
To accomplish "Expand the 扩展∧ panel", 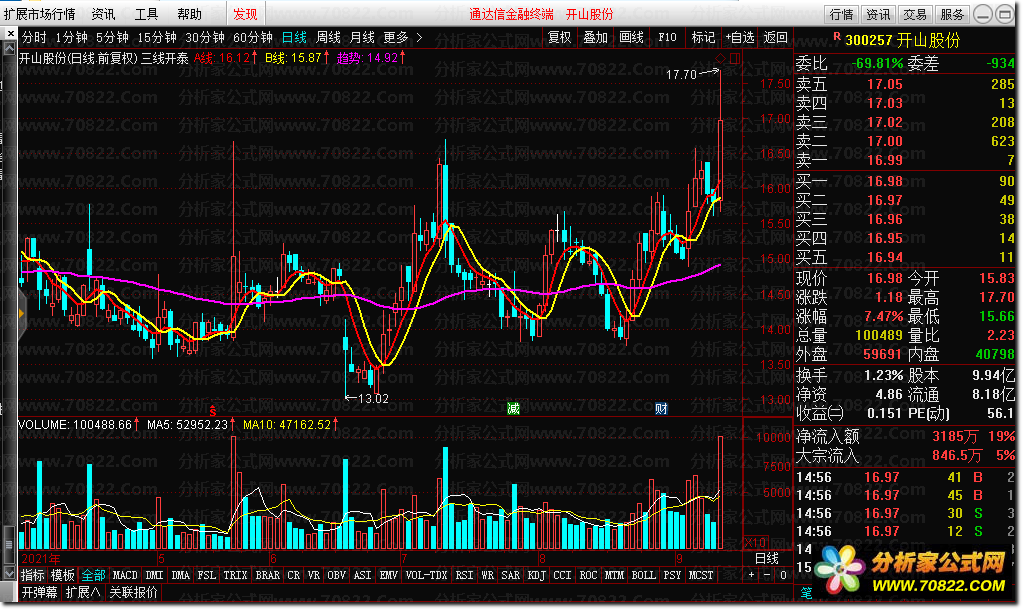I will tap(83, 592).
